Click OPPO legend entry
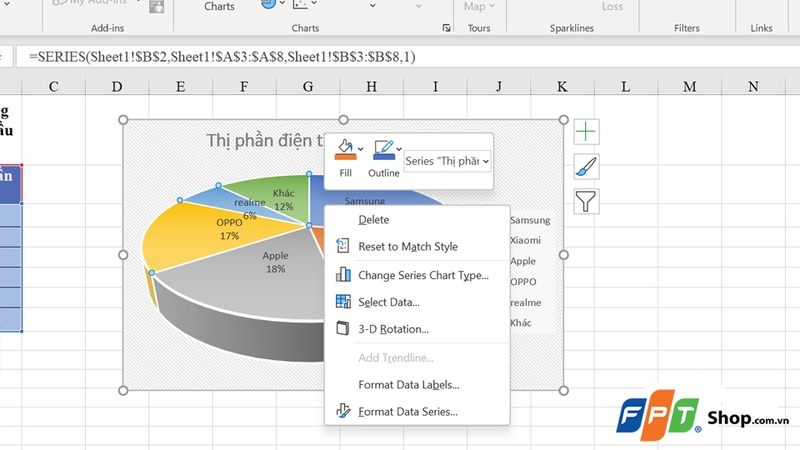The image size is (800, 450). [x=523, y=282]
